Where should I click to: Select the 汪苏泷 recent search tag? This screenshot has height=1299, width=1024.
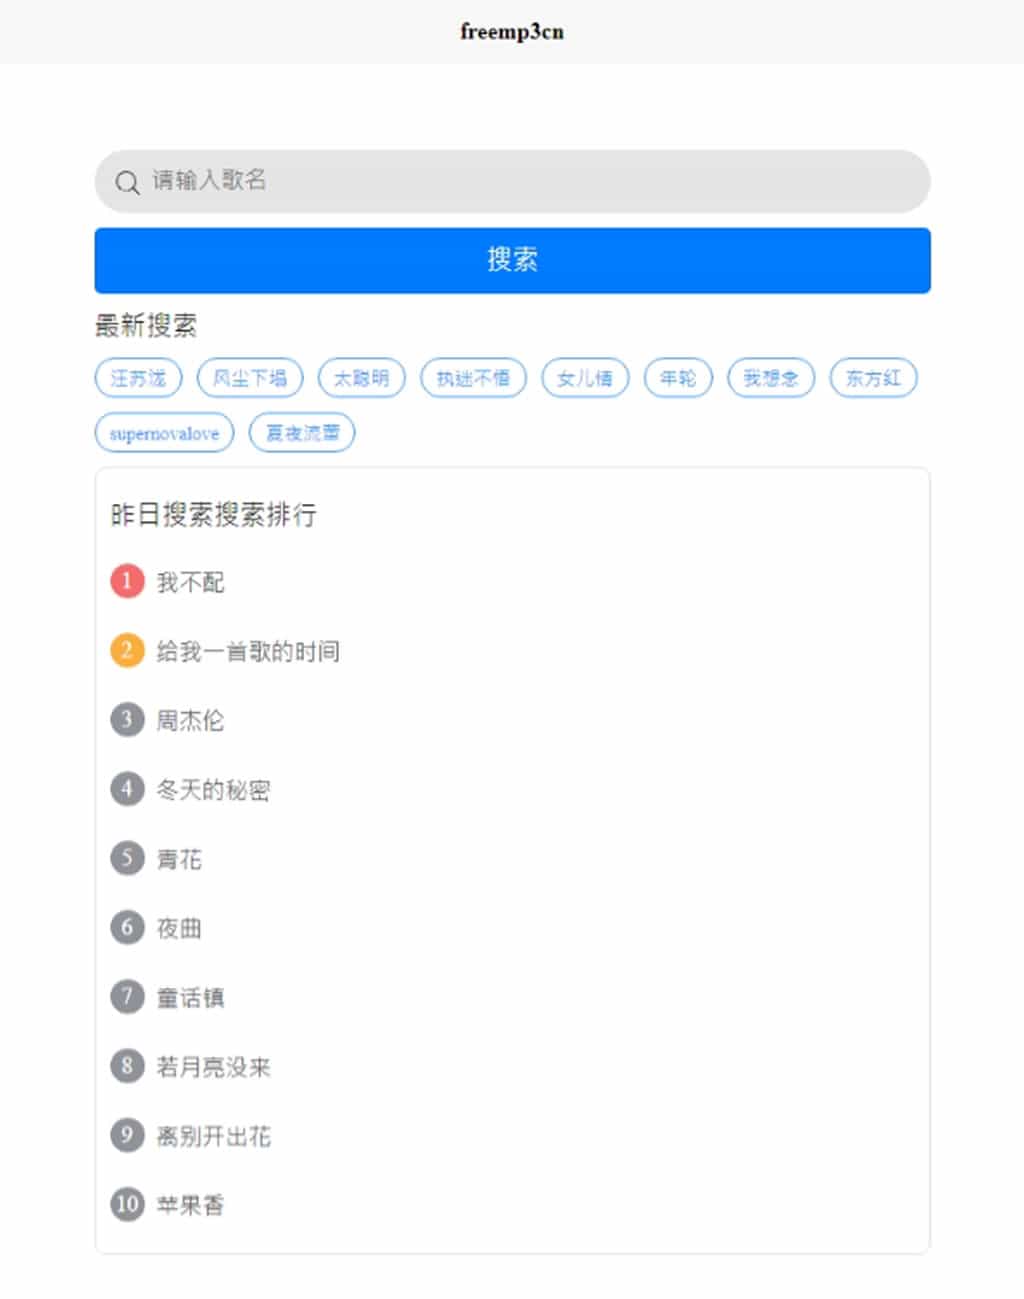(138, 378)
